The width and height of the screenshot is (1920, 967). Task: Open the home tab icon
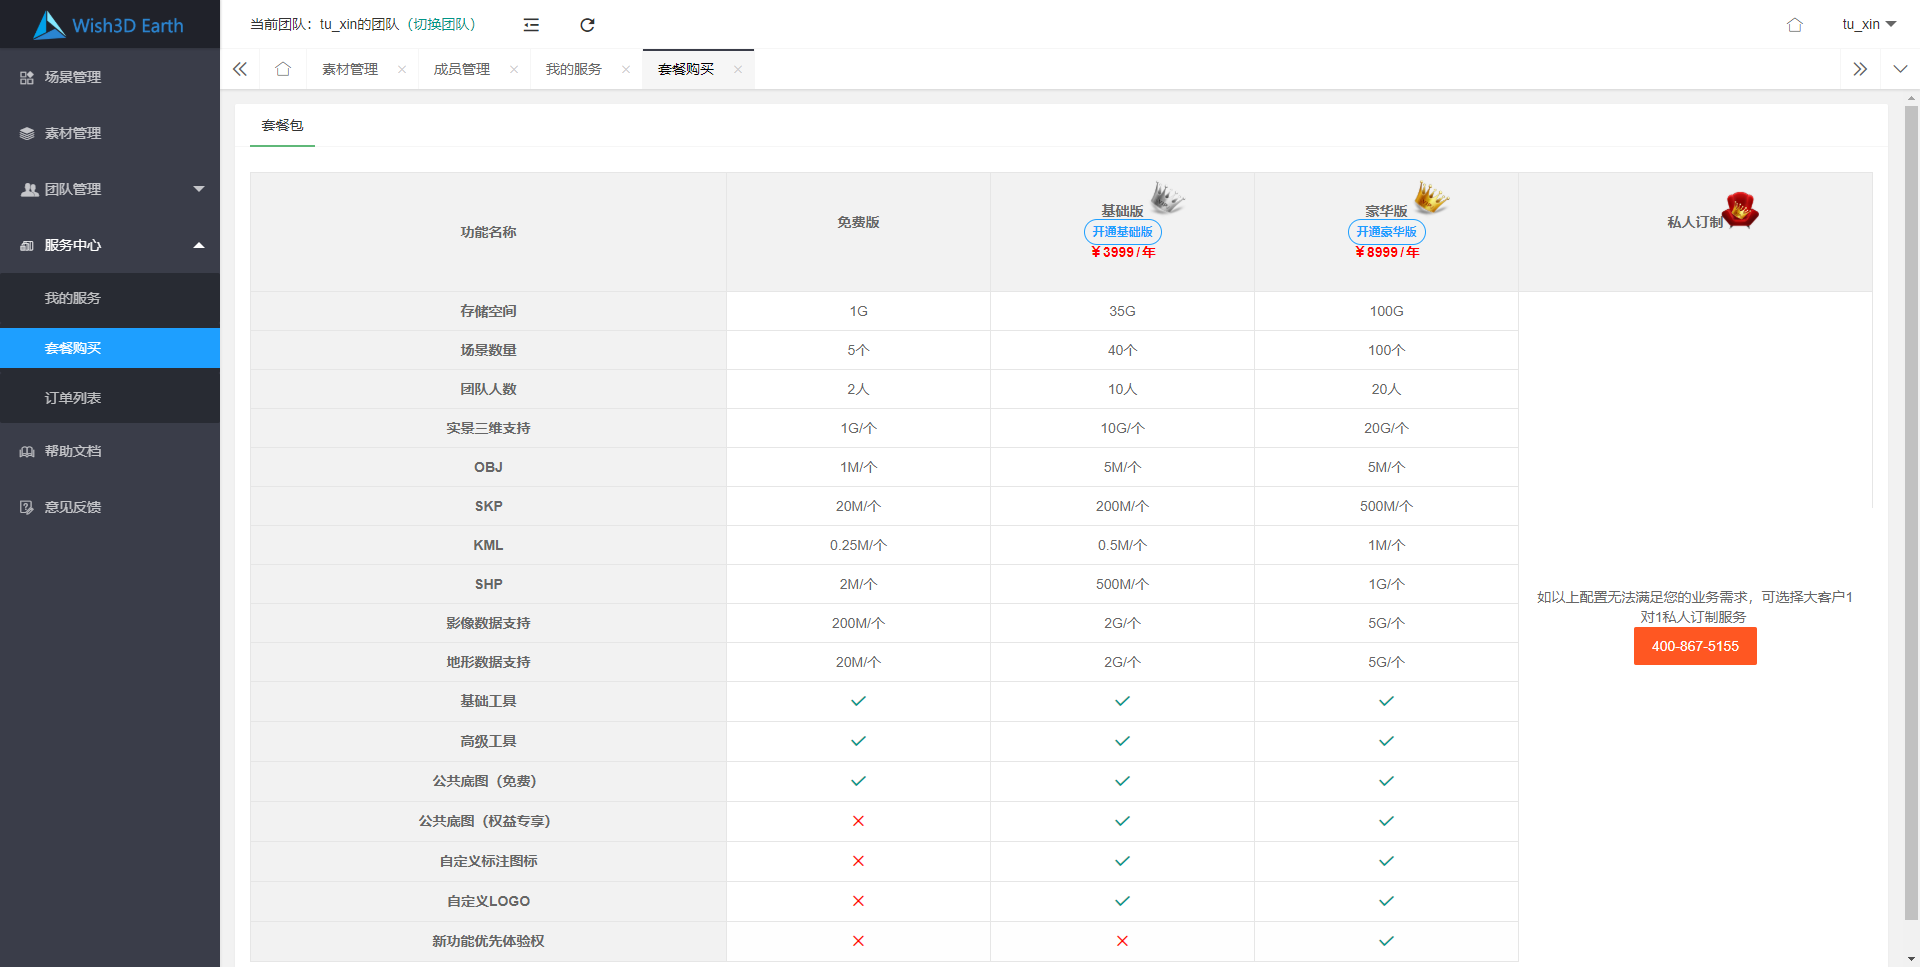(x=283, y=69)
